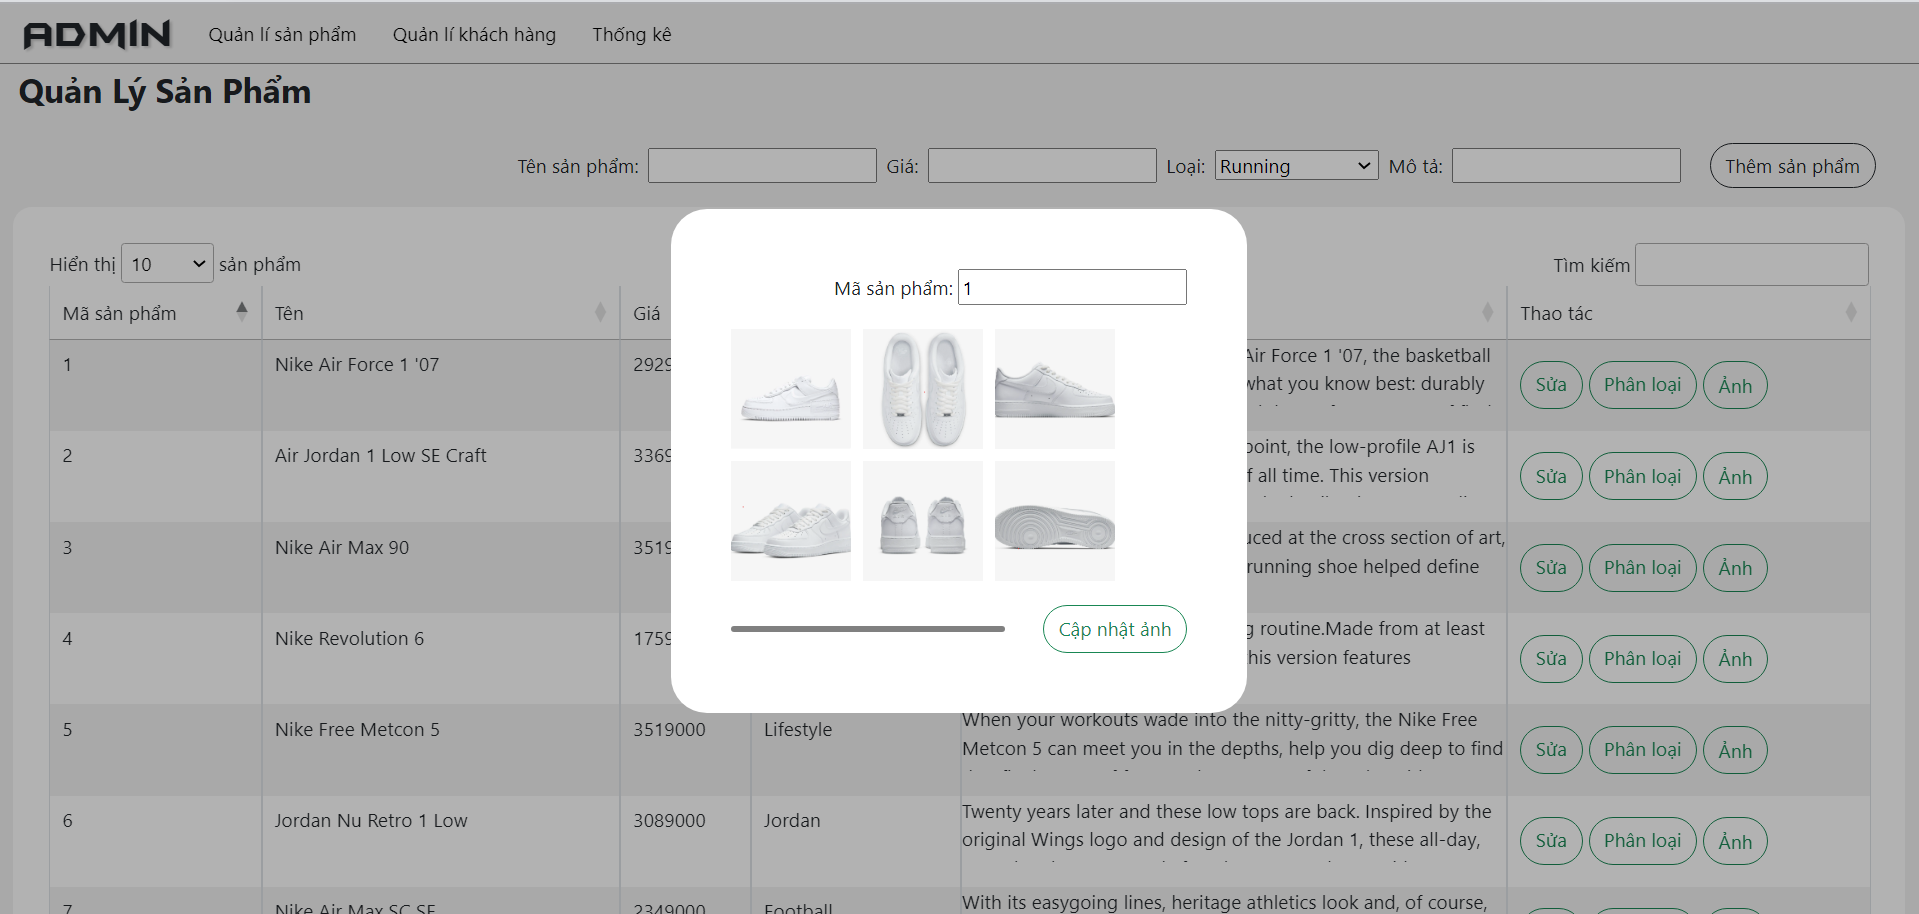This screenshot has width=1919, height=914.
Task: Click product name Nike Free Metcon 5
Action: coord(357,730)
